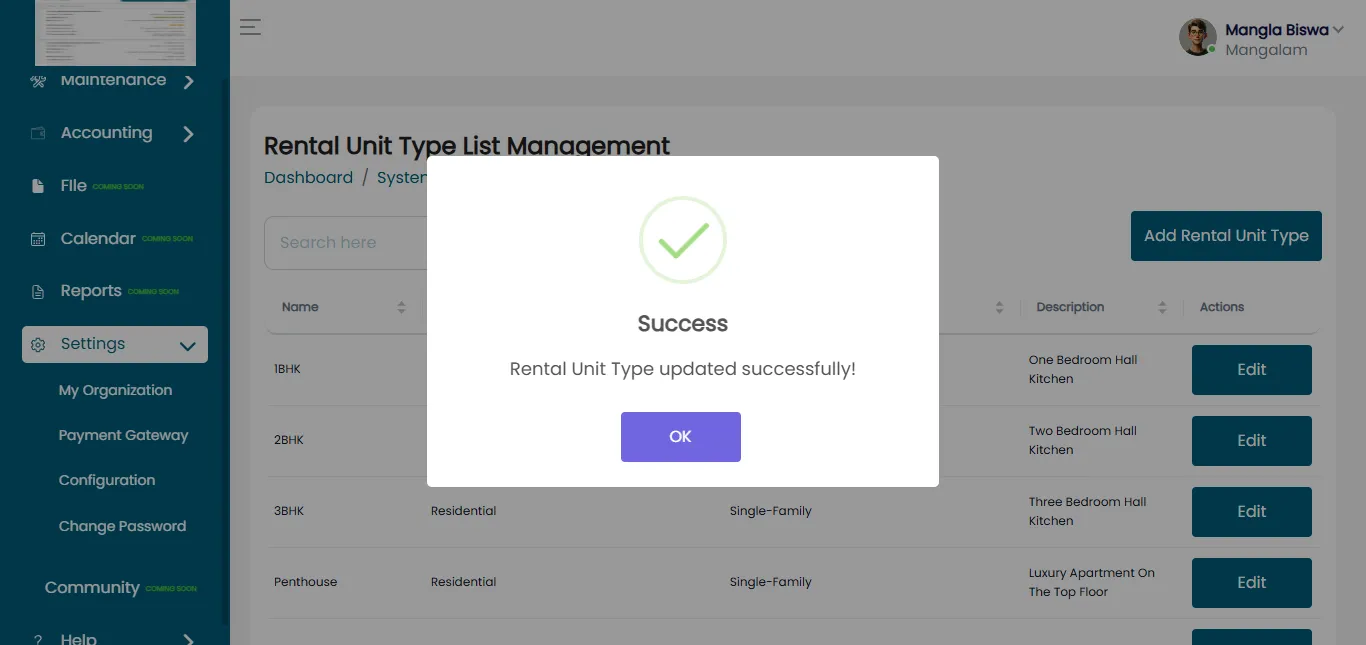Click the File document icon
The height and width of the screenshot is (645, 1366).
[38, 186]
